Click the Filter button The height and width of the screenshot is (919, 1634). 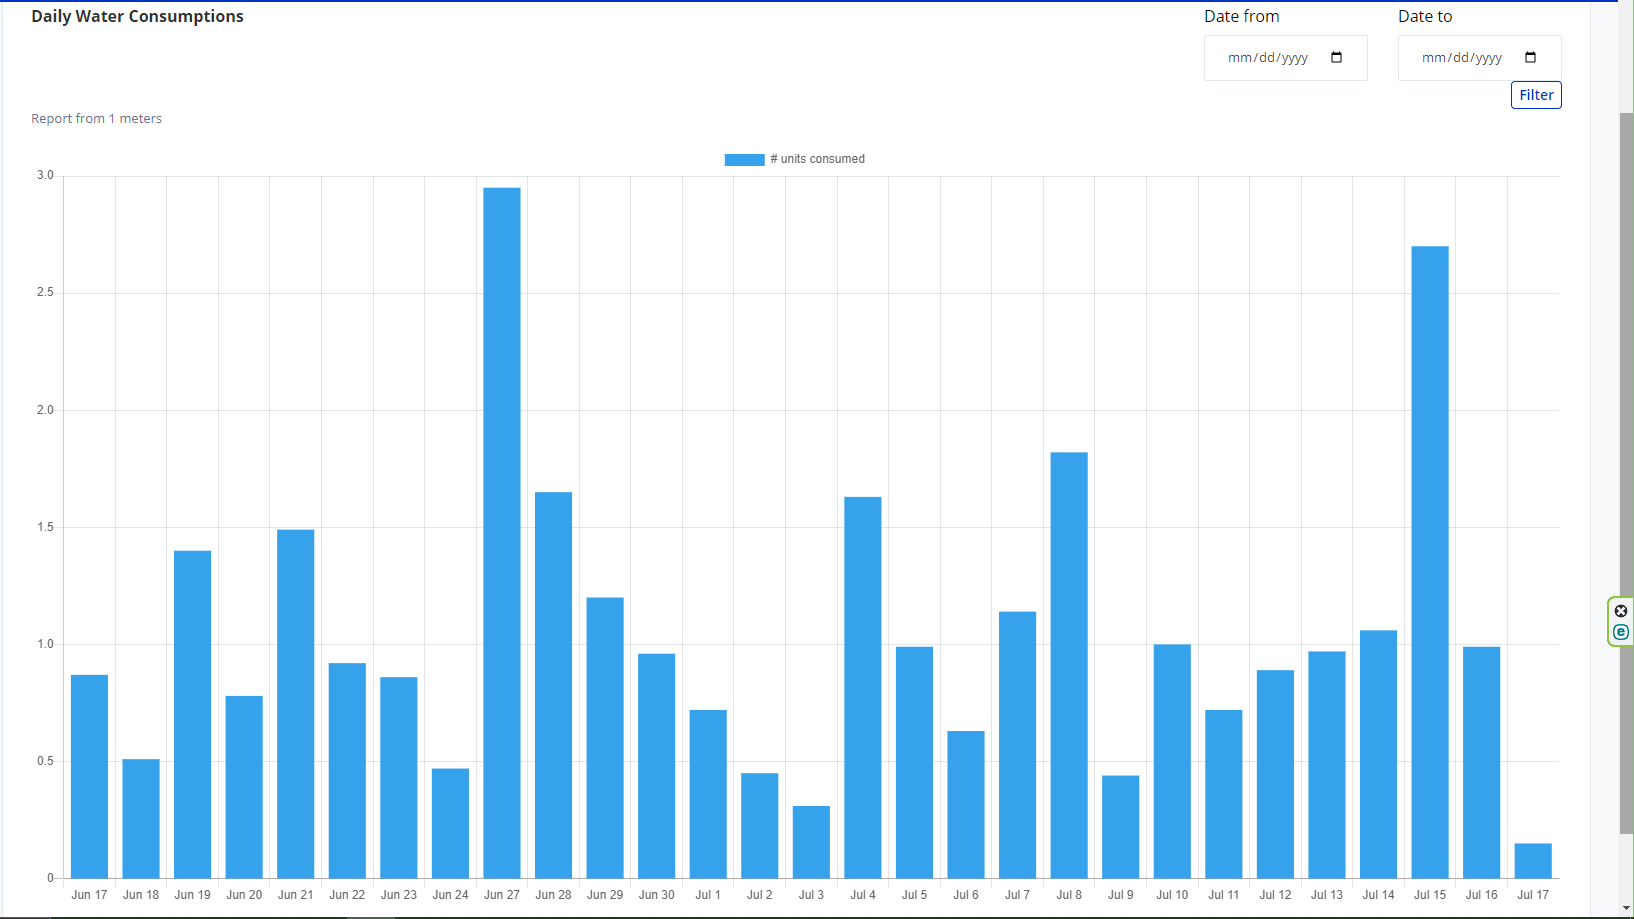pyautogui.click(x=1536, y=95)
